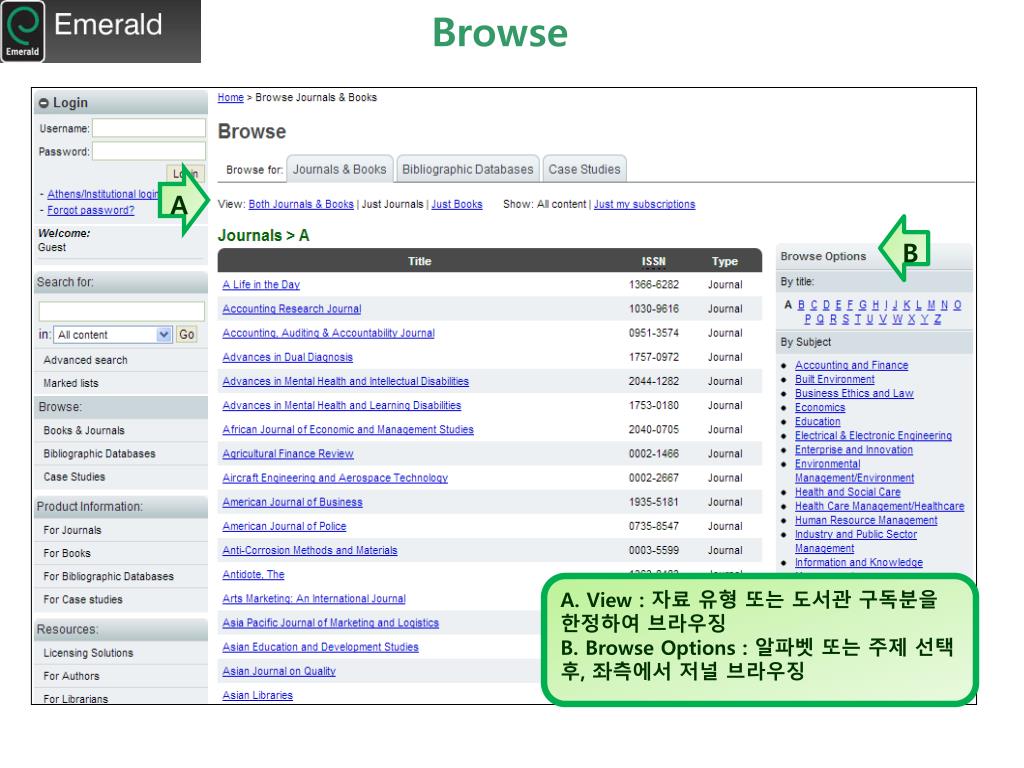Open Accounting, Auditing & Accountability Journal
The width and height of the screenshot is (1024, 768).
pos(328,333)
